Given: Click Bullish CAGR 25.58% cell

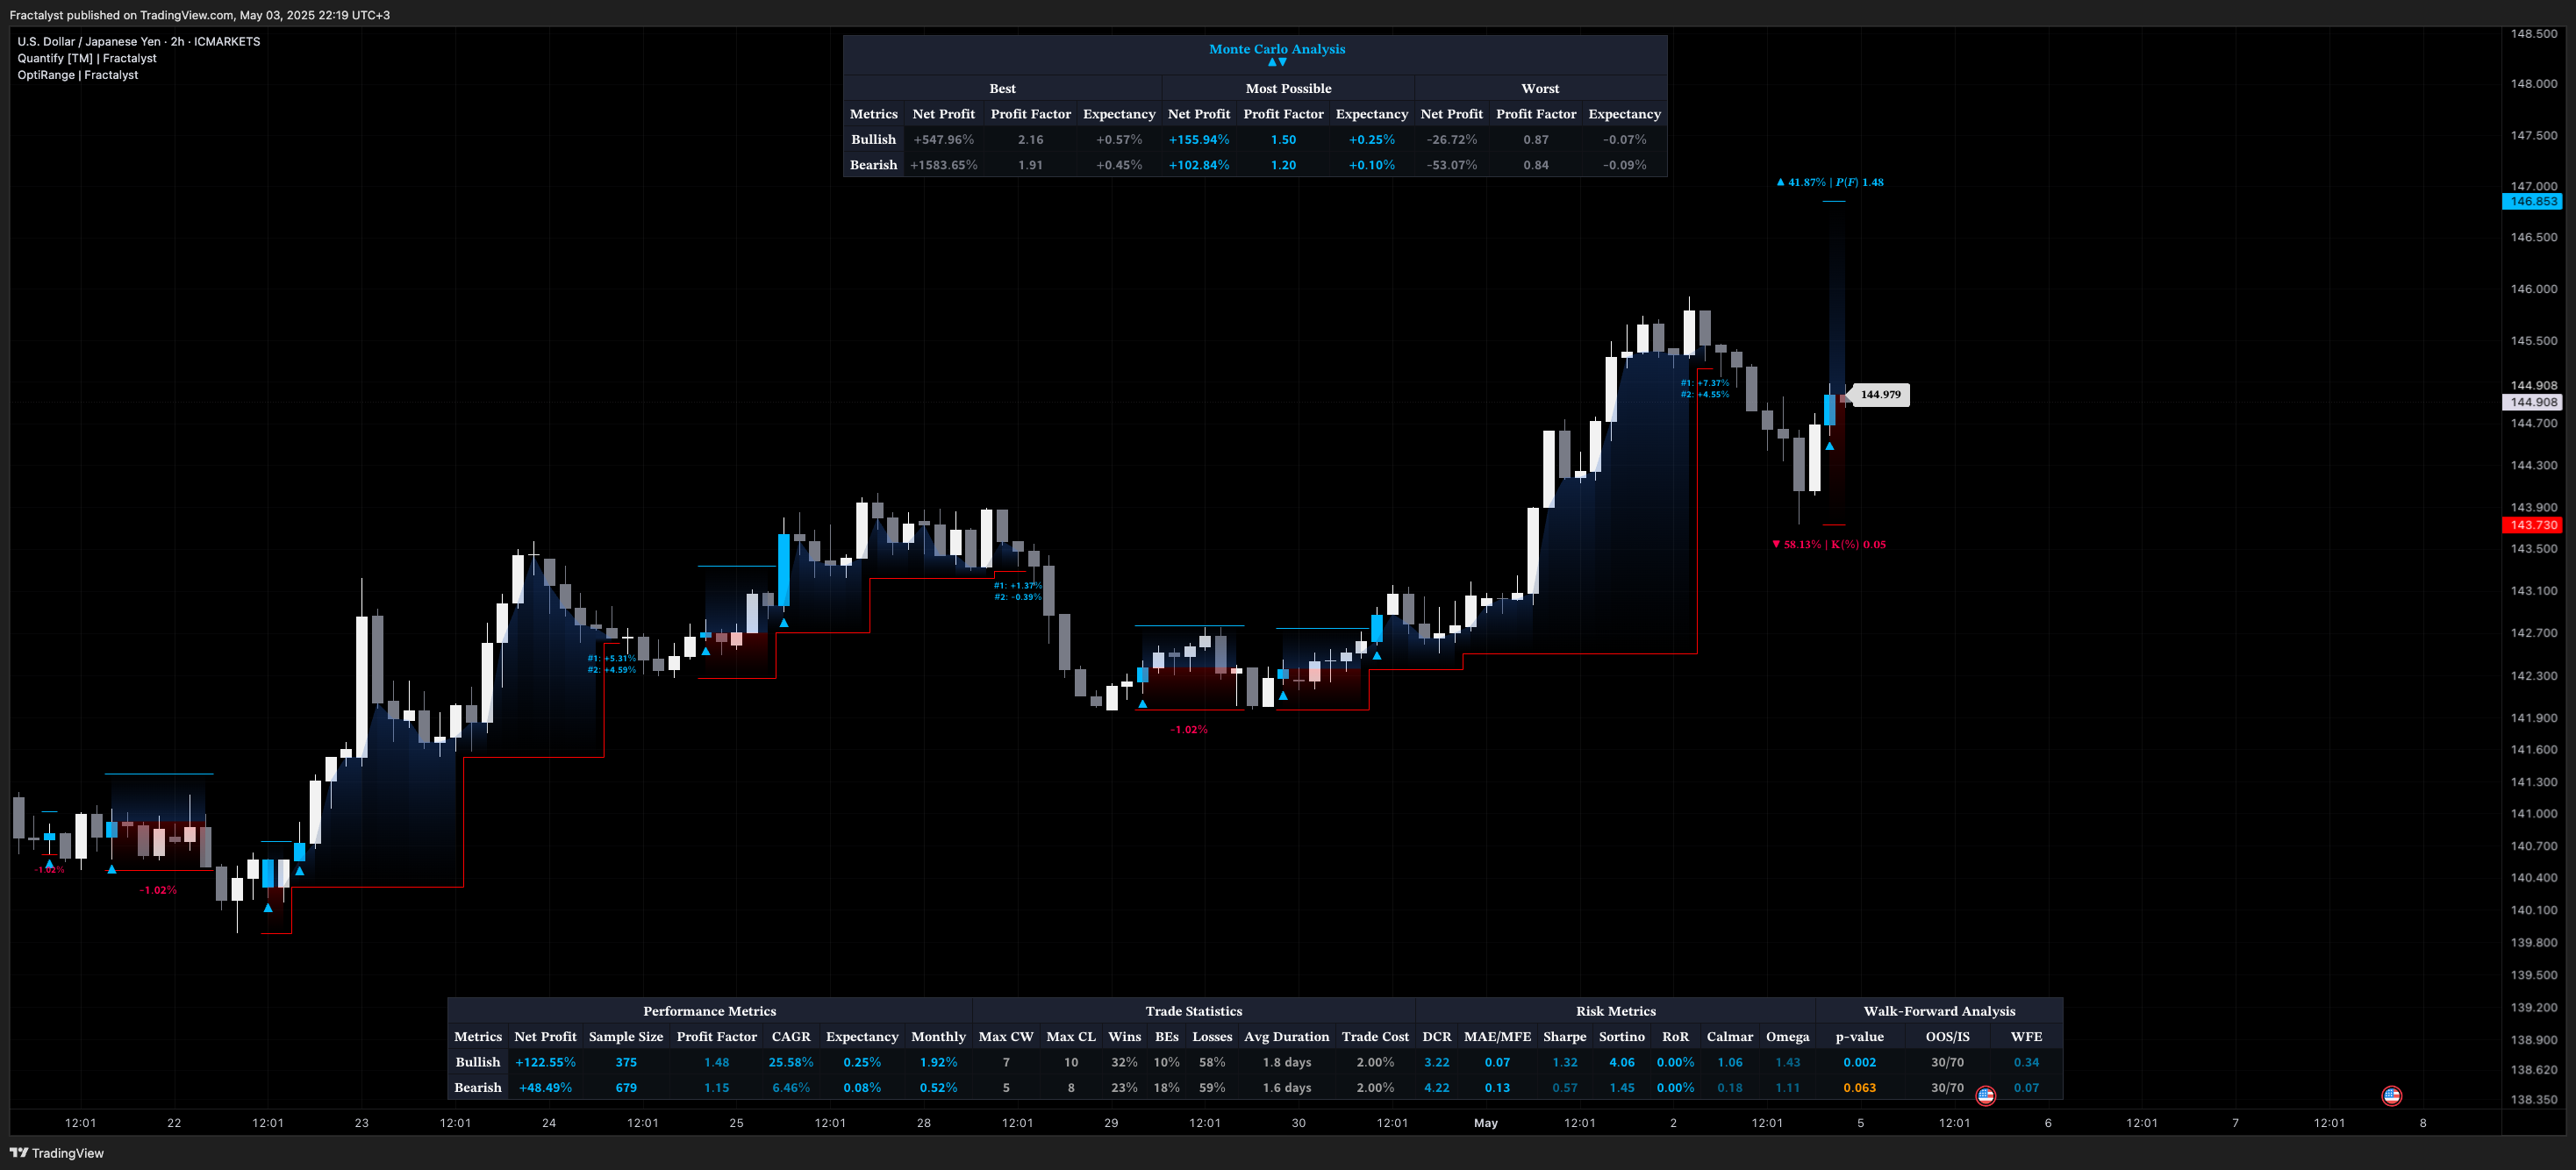Looking at the screenshot, I should (x=790, y=1063).
